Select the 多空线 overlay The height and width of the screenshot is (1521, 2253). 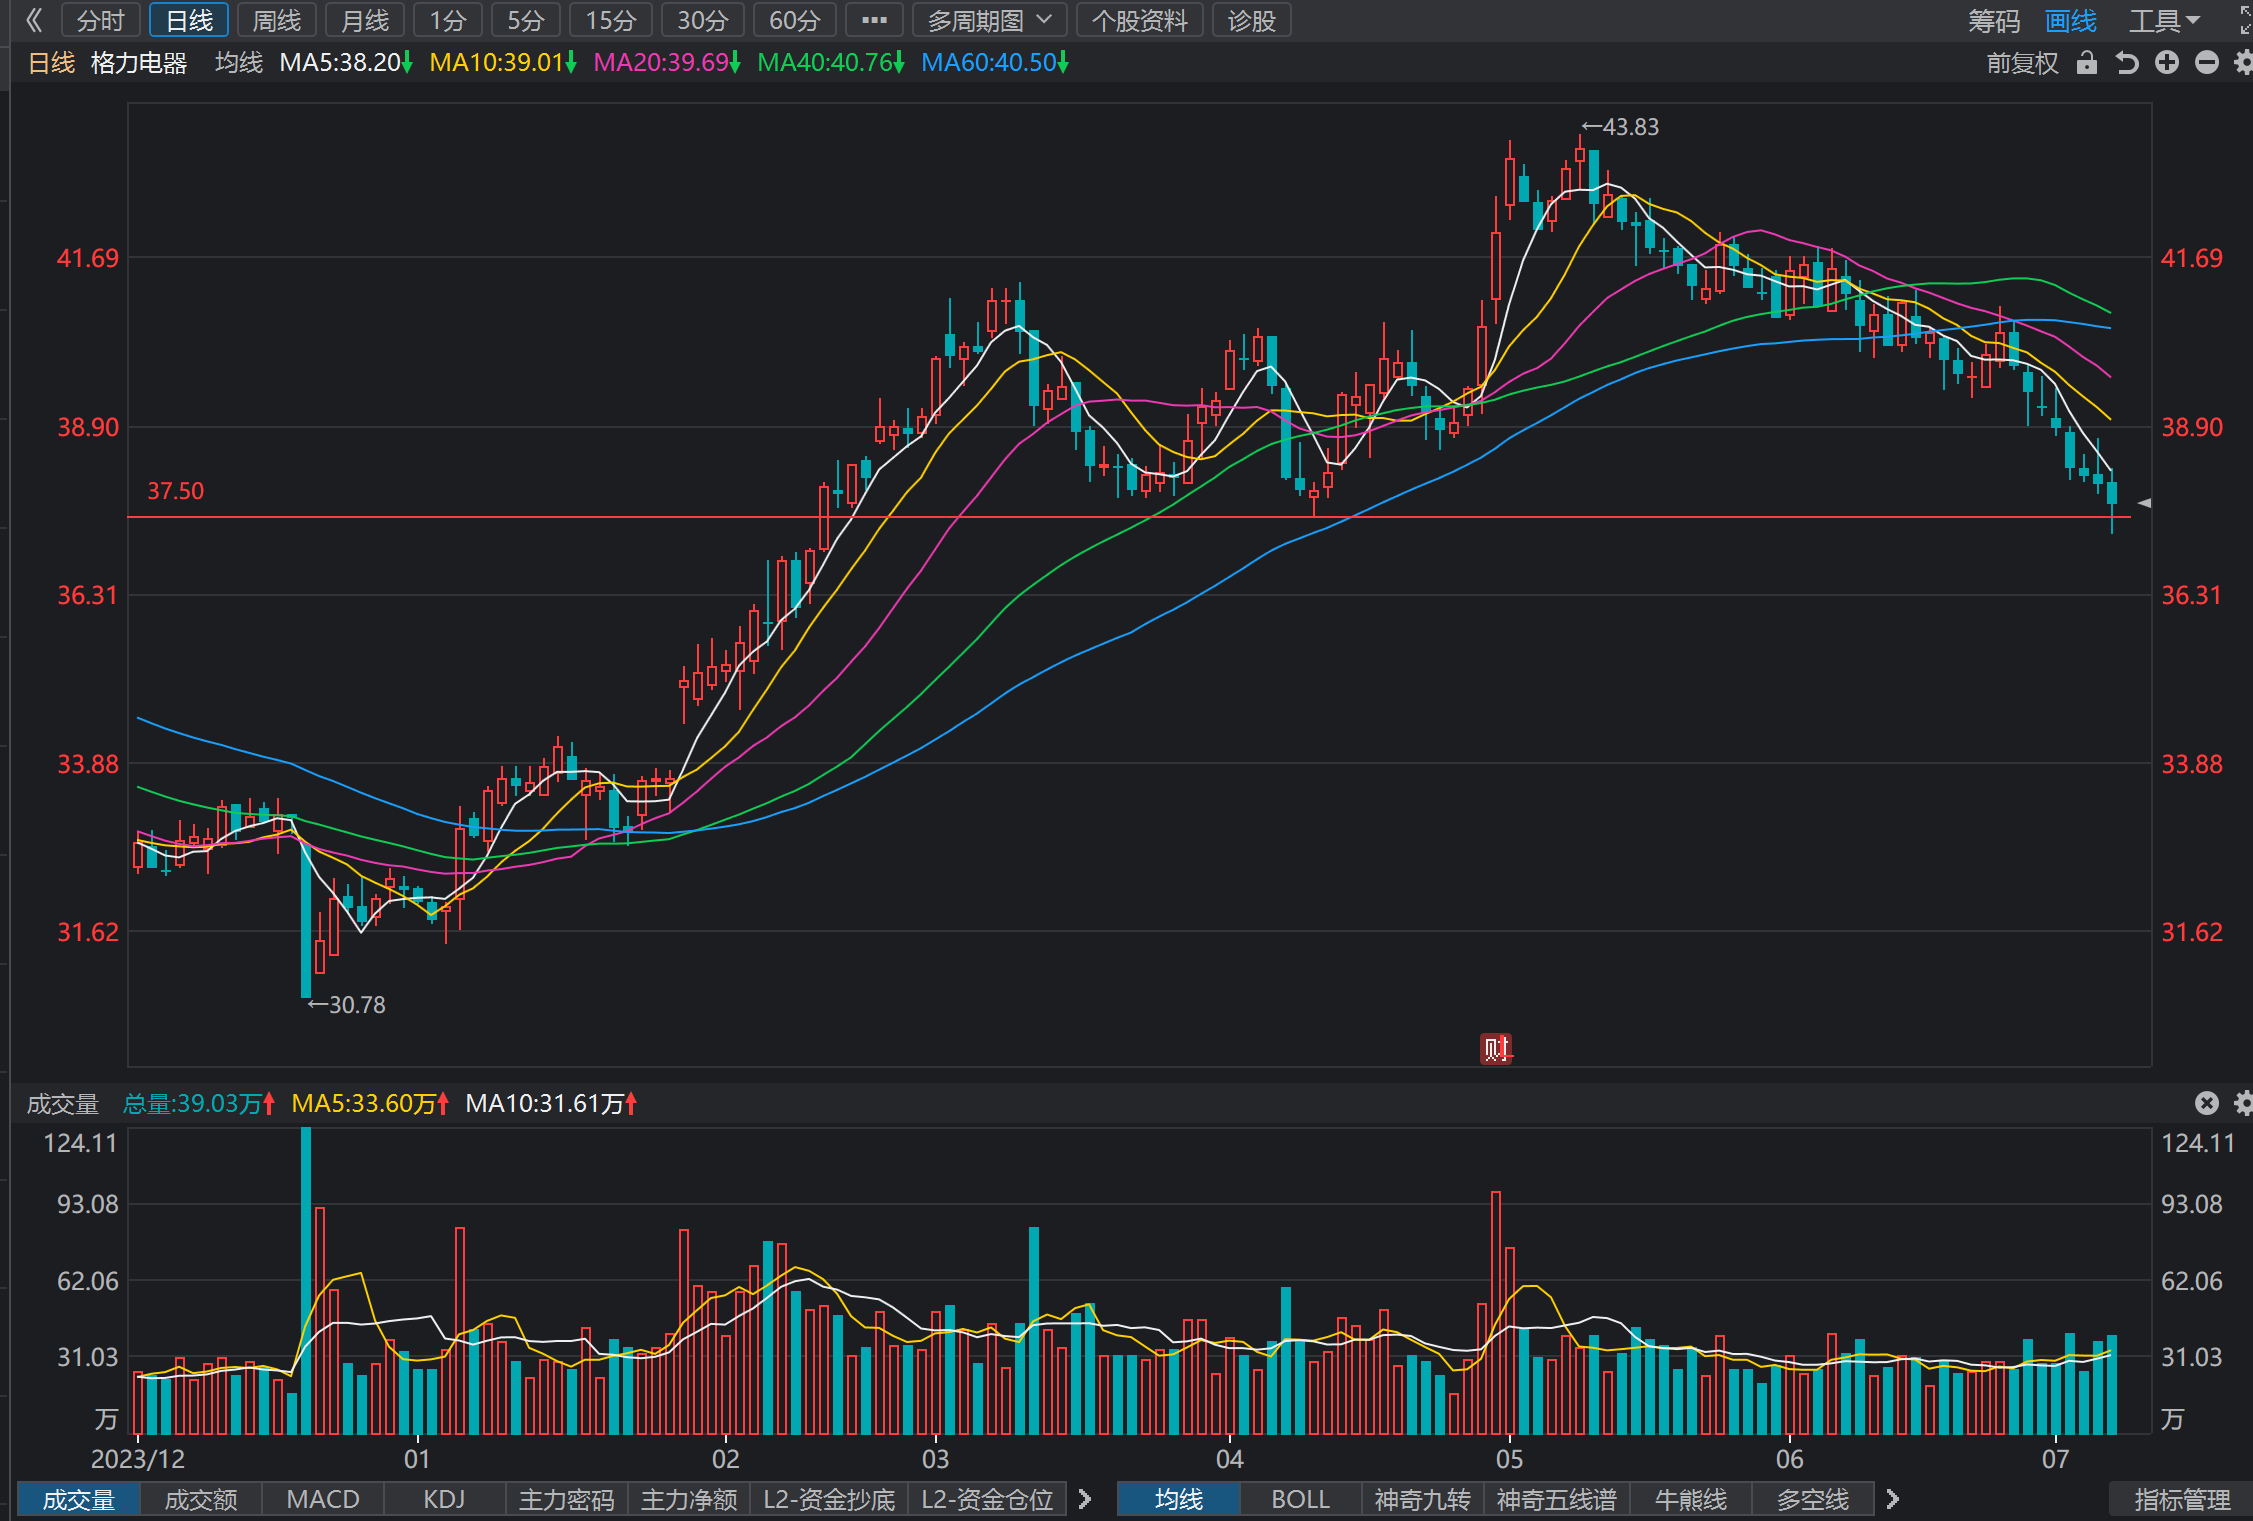(1813, 1499)
